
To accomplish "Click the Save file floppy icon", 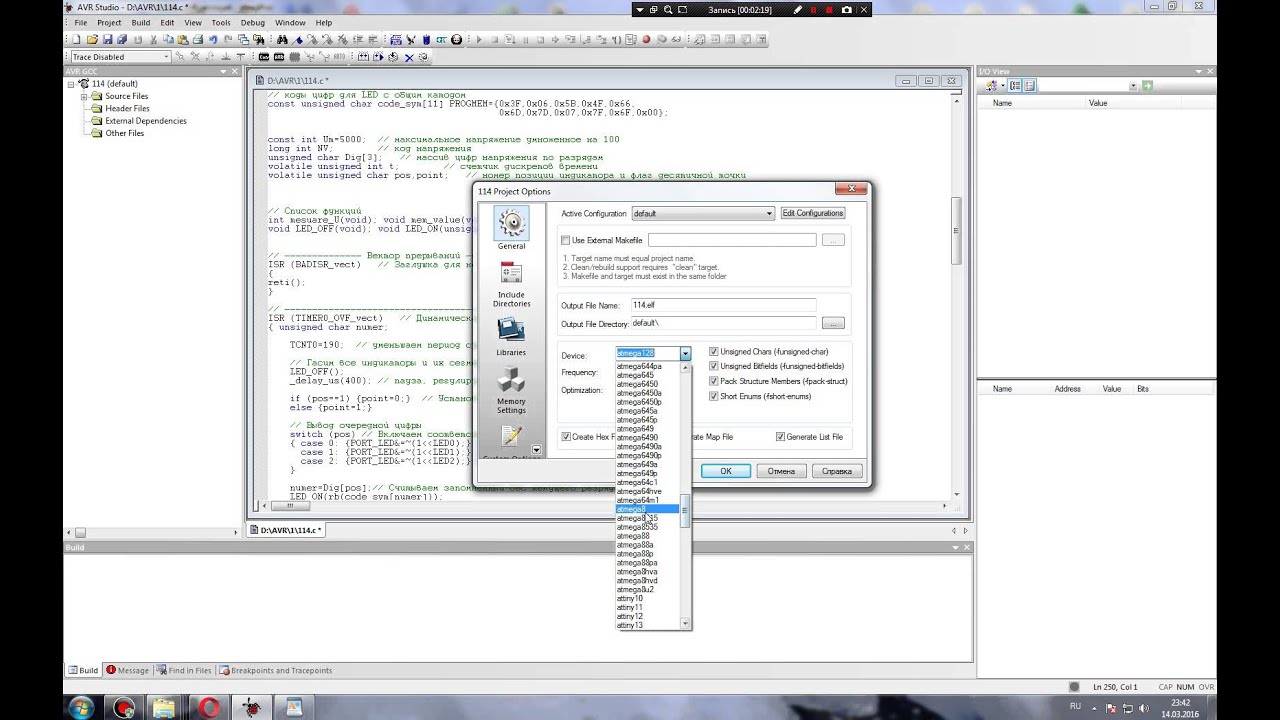I will click(107, 40).
